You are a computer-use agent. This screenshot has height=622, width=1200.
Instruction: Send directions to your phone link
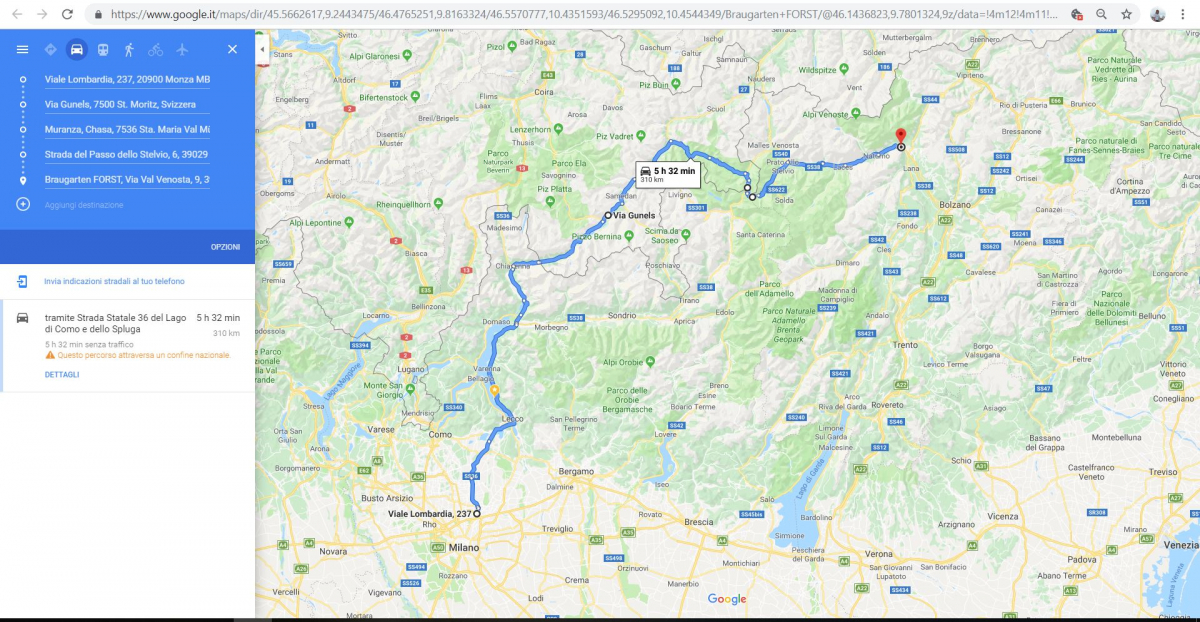(x=114, y=281)
